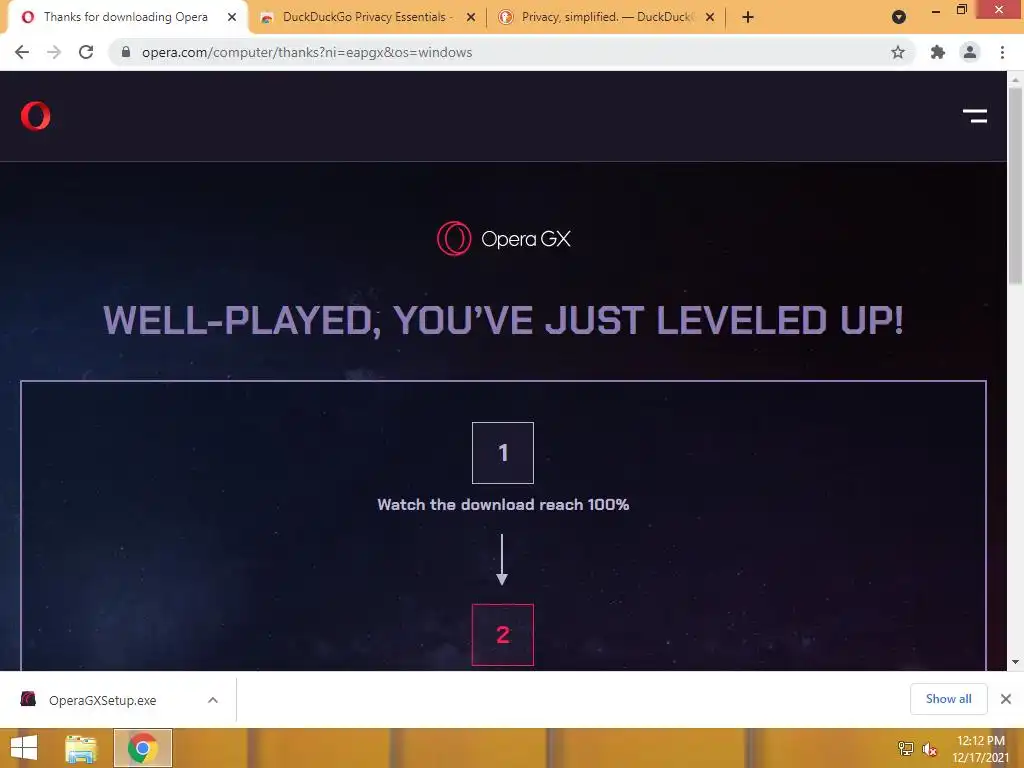Close the Thanks for downloading Opera tab
The width and height of the screenshot is (1024, 768).
click(x=232, y=17)
